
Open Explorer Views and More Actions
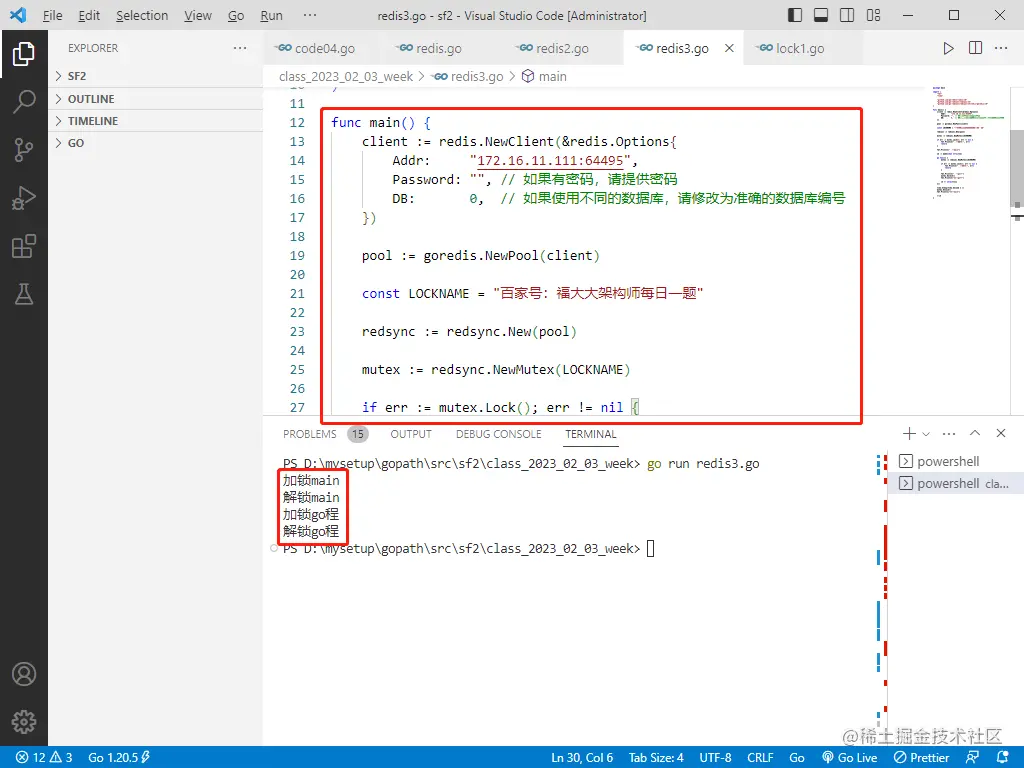[240, 48]
